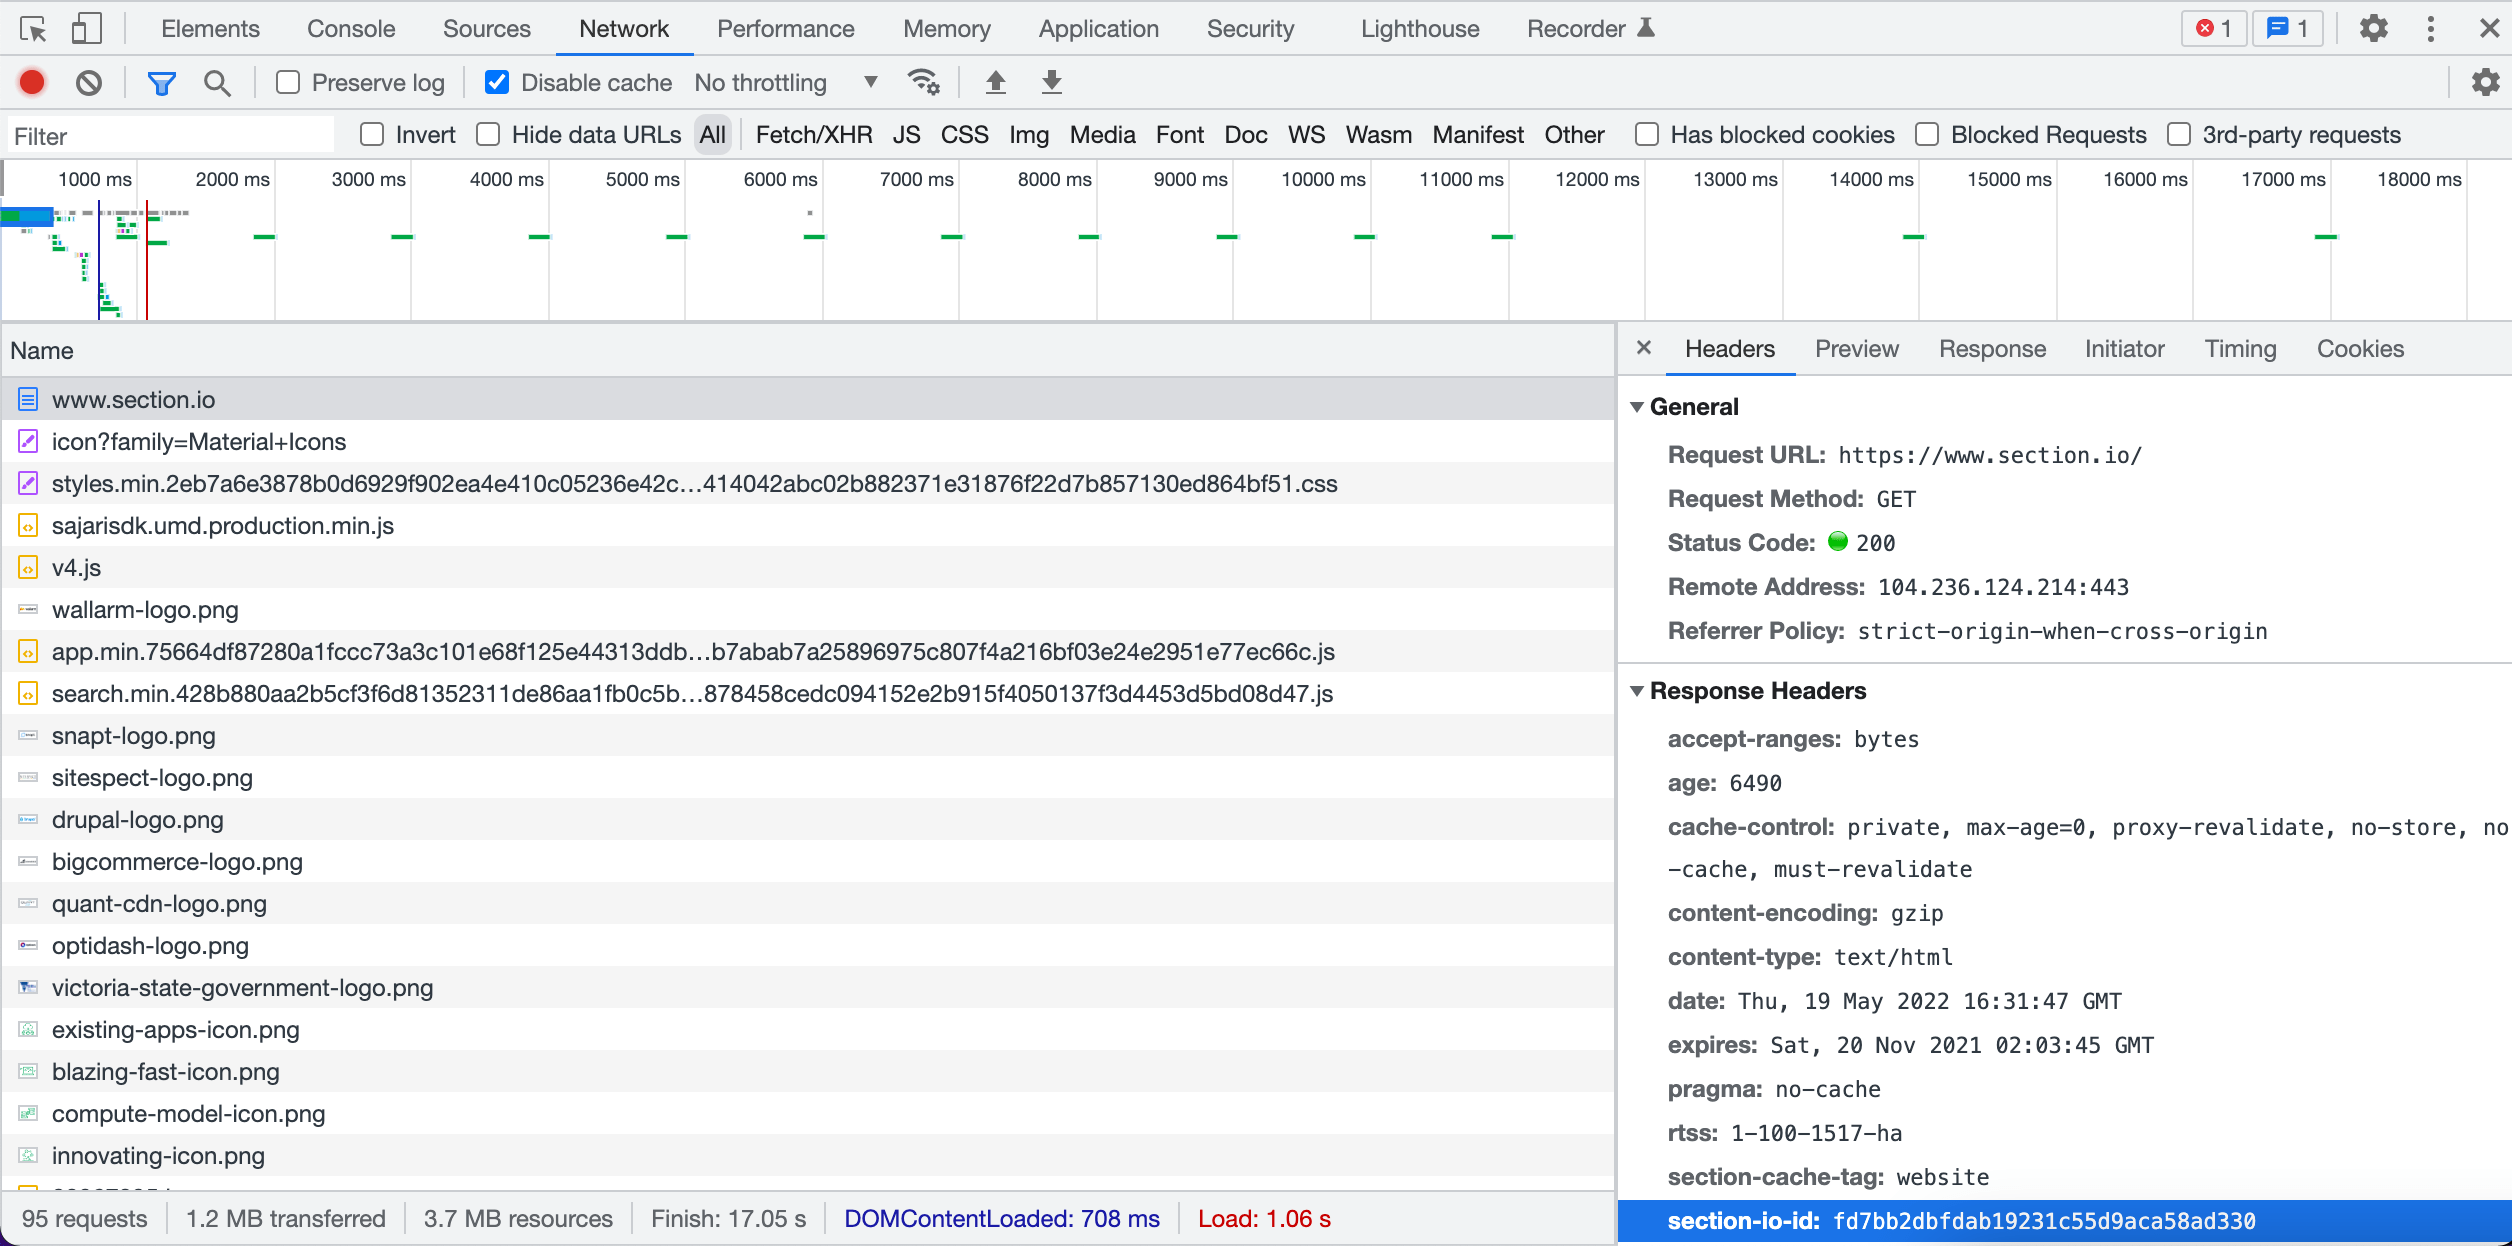Check 3rd-party requests checkbox
Screen dimensions: 2512x1246
coord(2179,134)
